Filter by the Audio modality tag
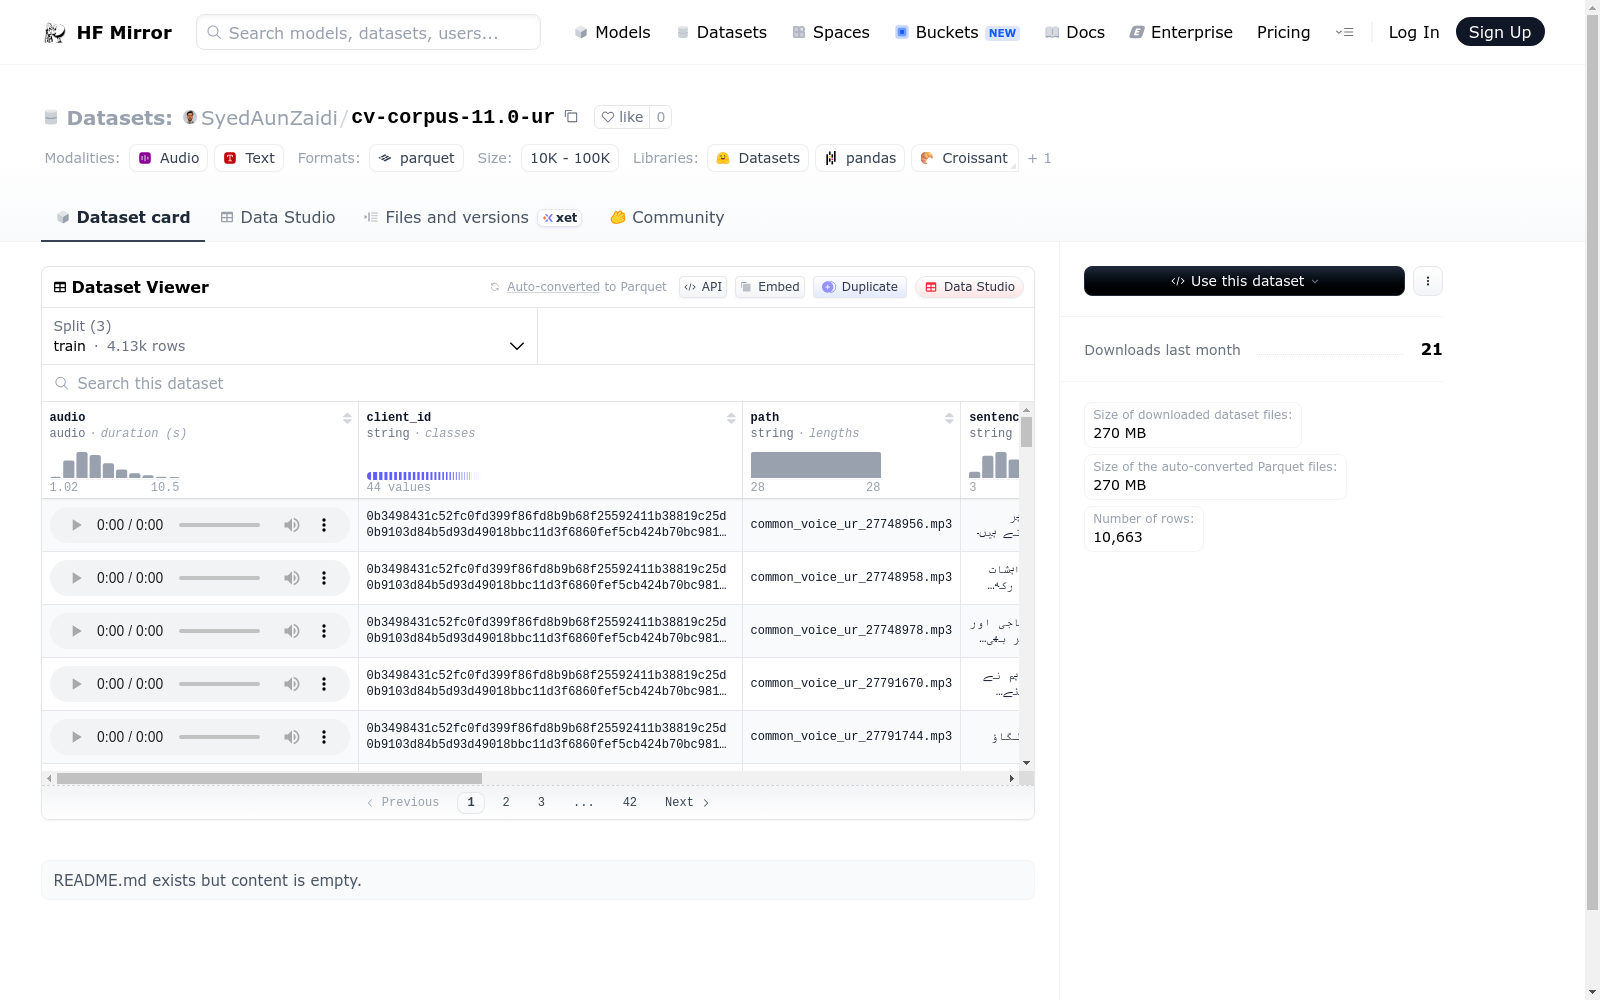Image resolution: width=1600 pixels, height=1000 pixels. click(x=168, y=158)
